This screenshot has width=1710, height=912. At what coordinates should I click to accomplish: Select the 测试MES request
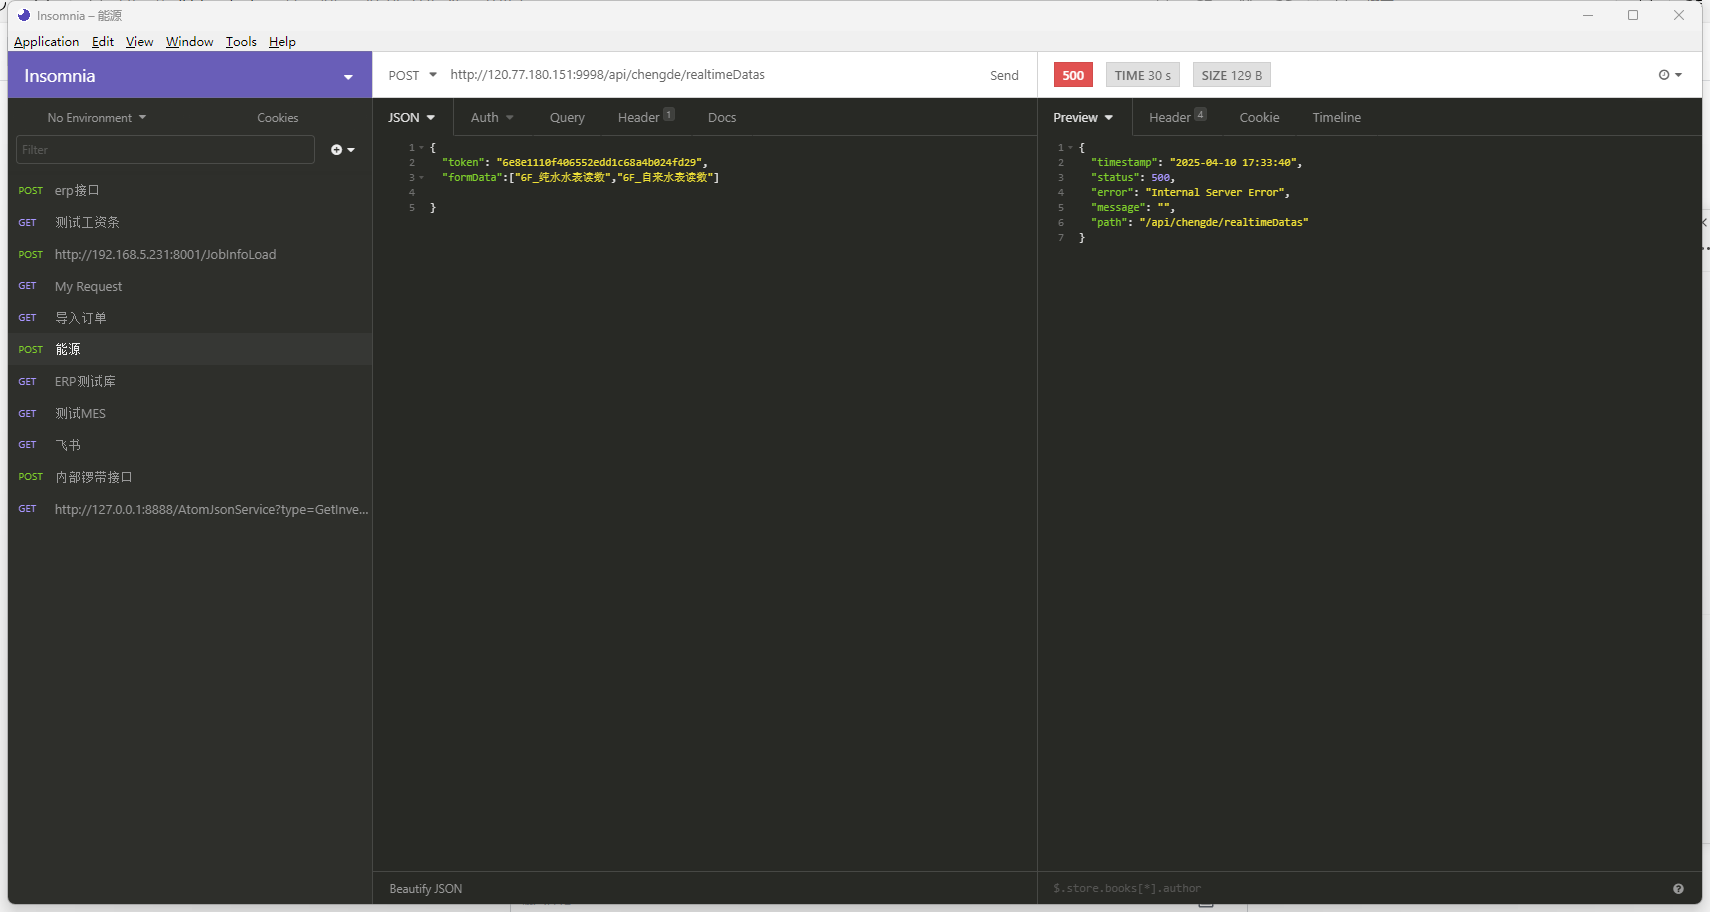(x=190, y=413)
